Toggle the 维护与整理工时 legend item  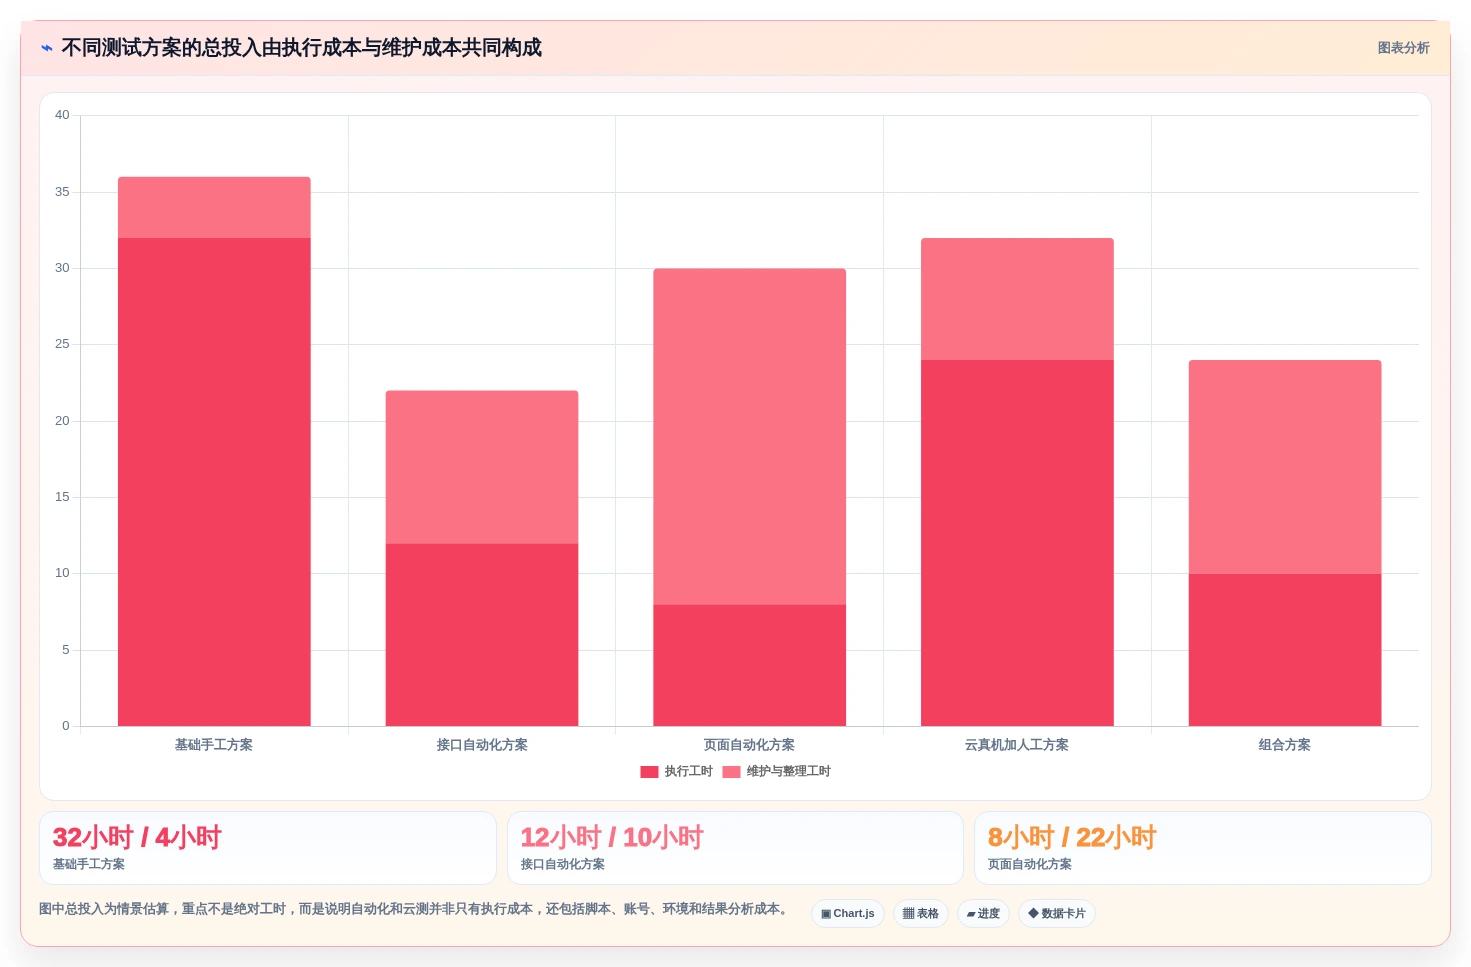click(776, 771)
